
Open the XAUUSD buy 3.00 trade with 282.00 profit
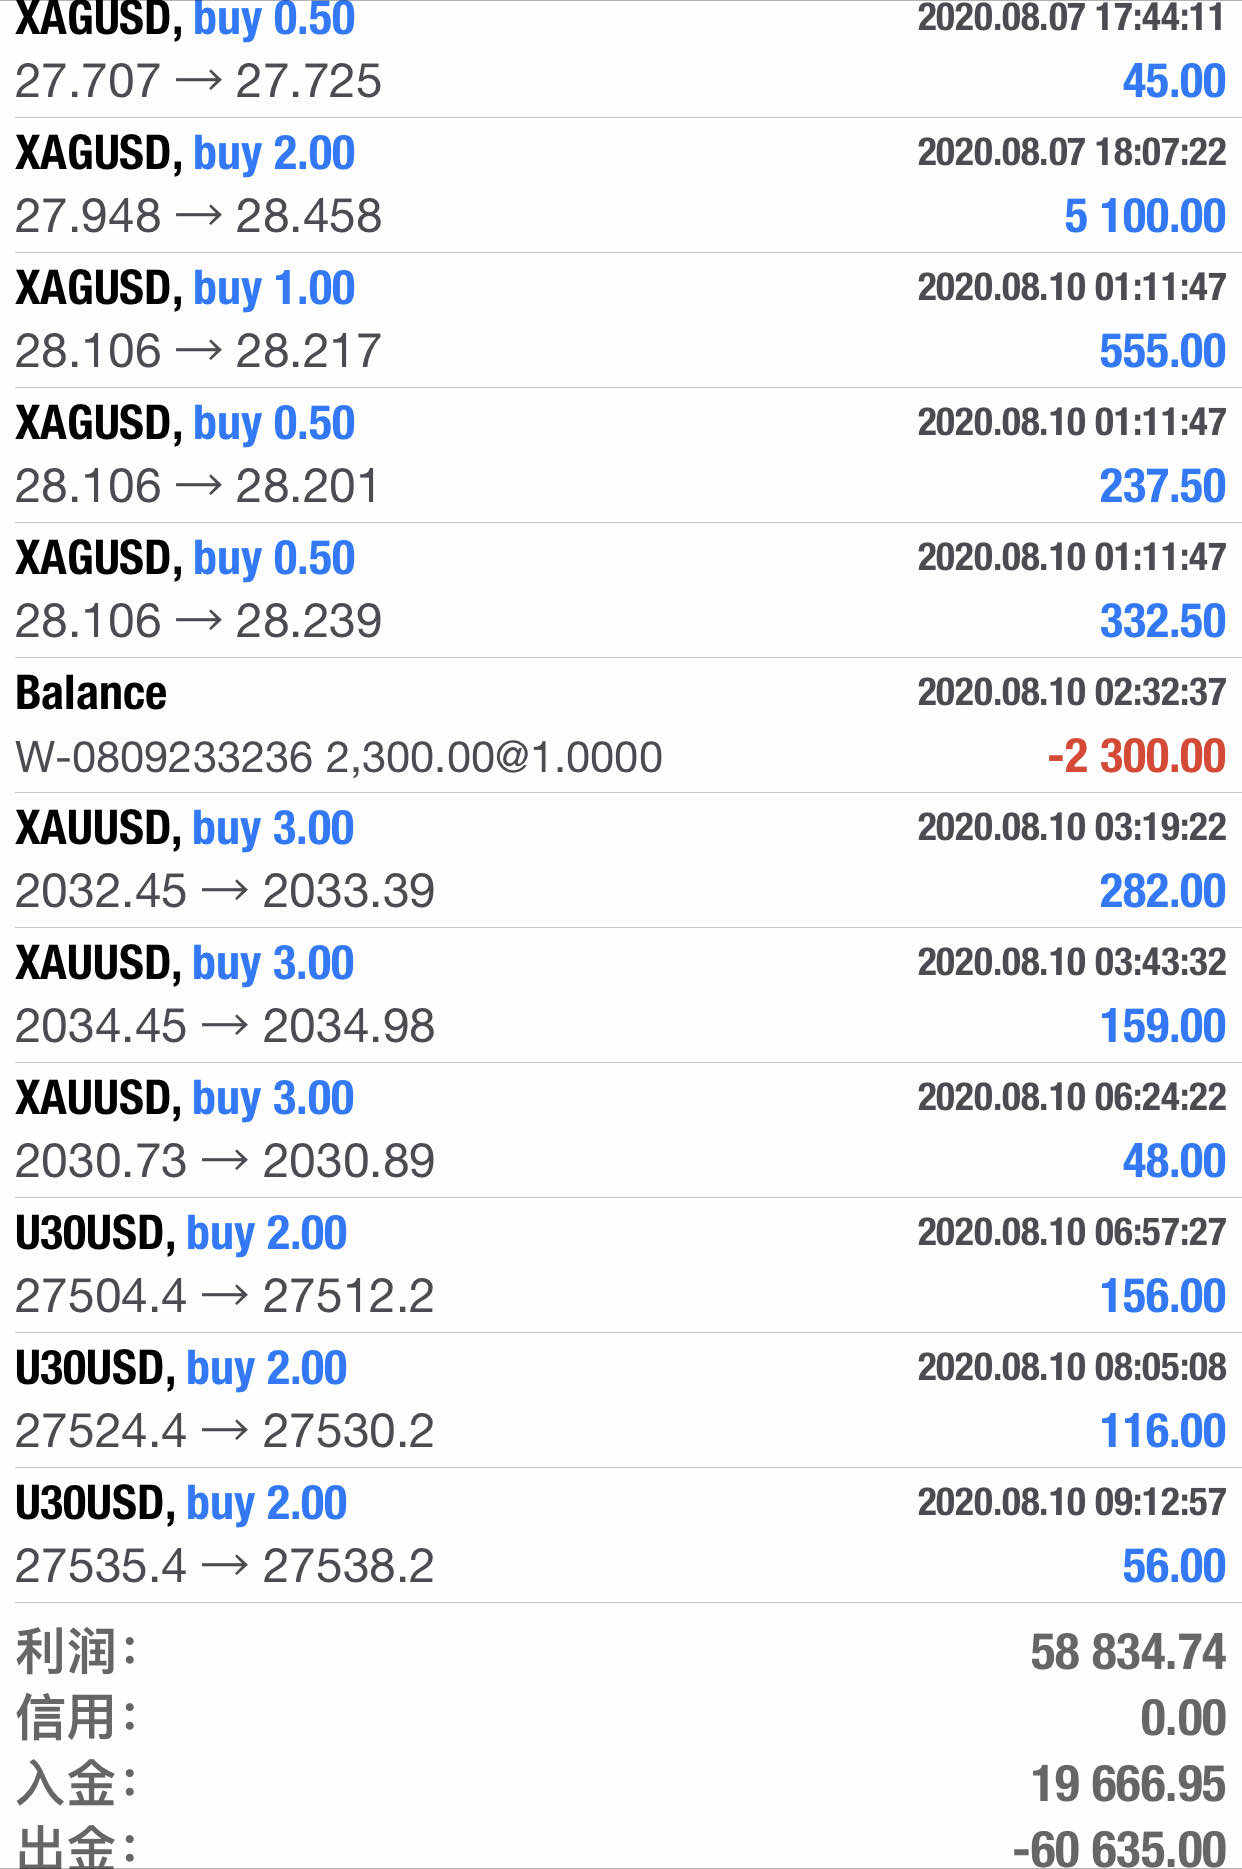tap(621, 860)
